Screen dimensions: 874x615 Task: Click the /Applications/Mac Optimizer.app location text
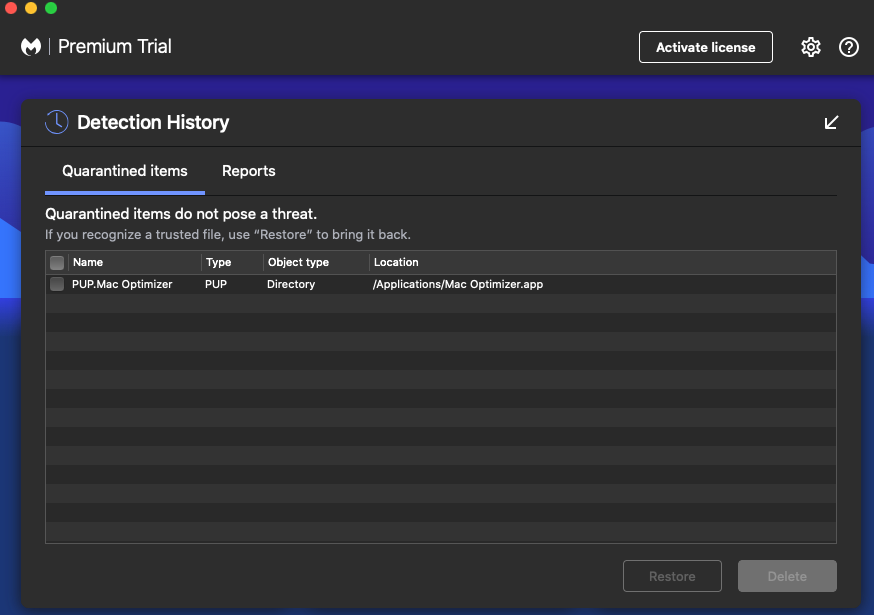pos(458,284)
